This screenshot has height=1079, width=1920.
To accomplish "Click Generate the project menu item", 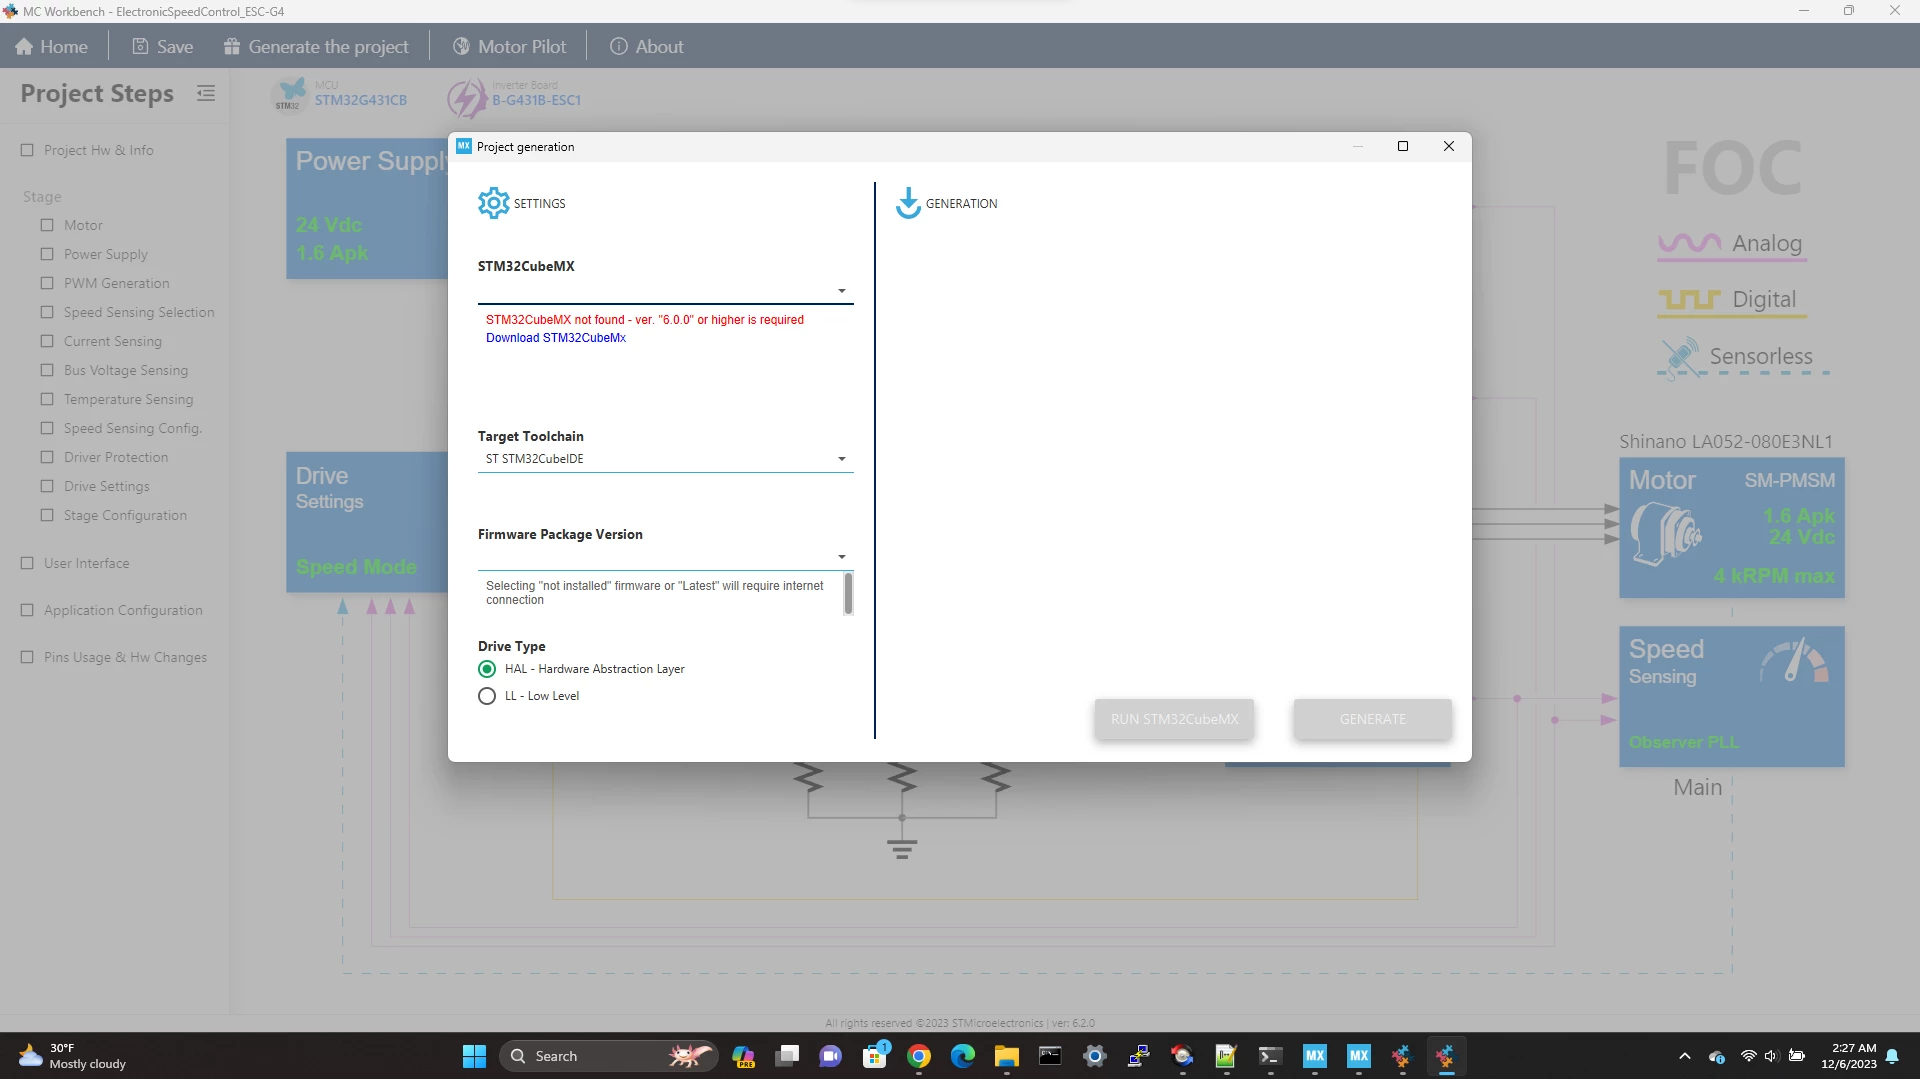I will click(316, 47).
